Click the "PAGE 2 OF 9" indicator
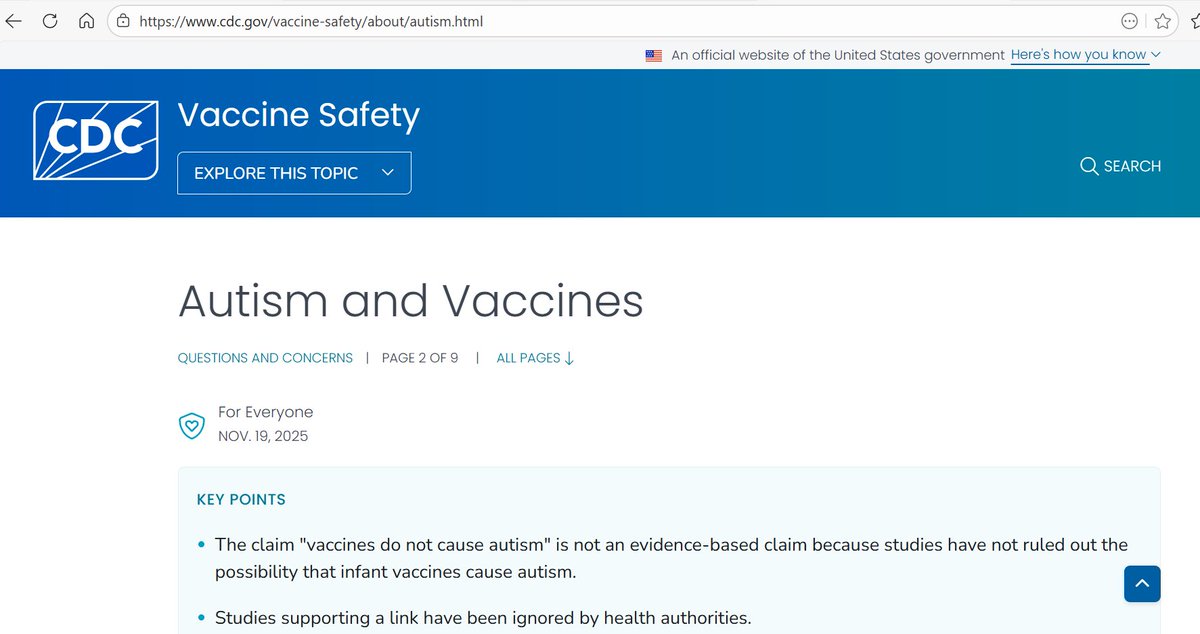 [x=420, y=358]
